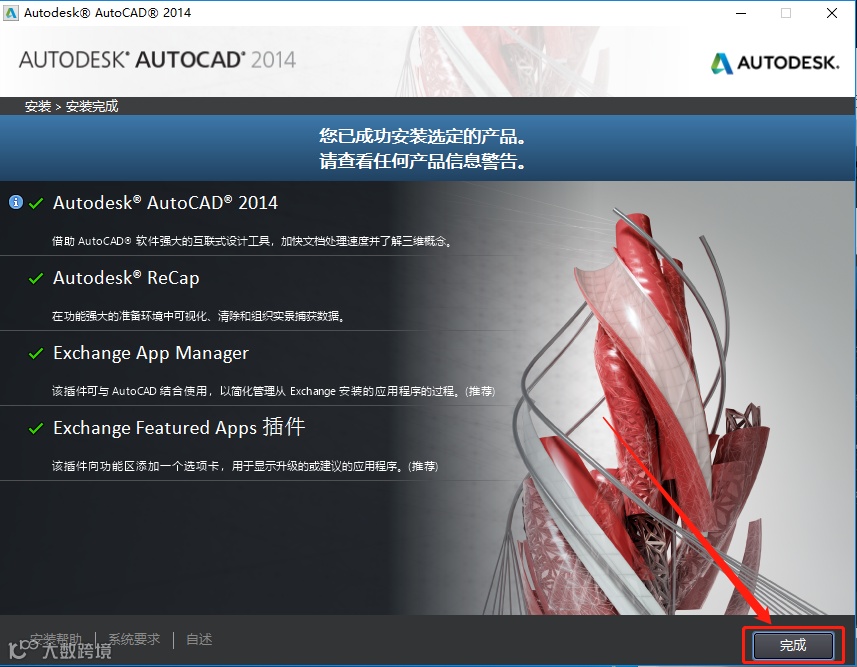
Task: Click the Autodesk logo in the header
Action: tap(774, 63)
